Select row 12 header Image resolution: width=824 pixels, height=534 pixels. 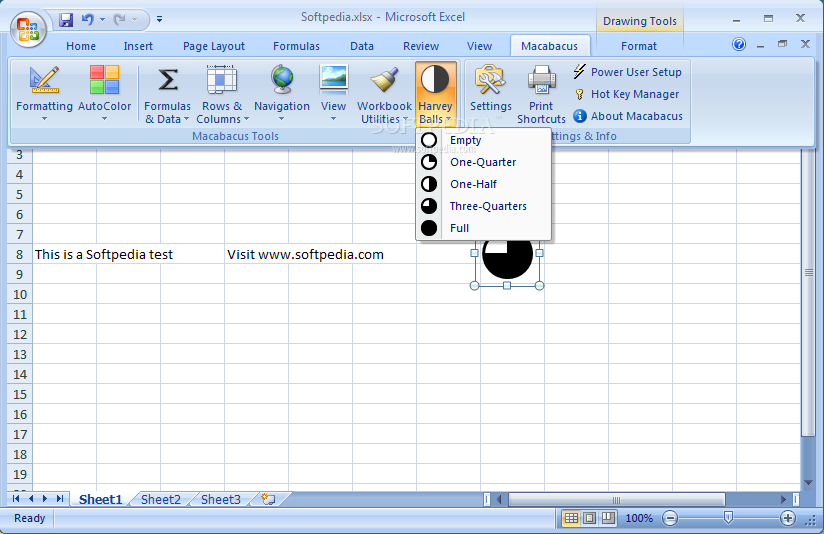(x=19, y=334)
